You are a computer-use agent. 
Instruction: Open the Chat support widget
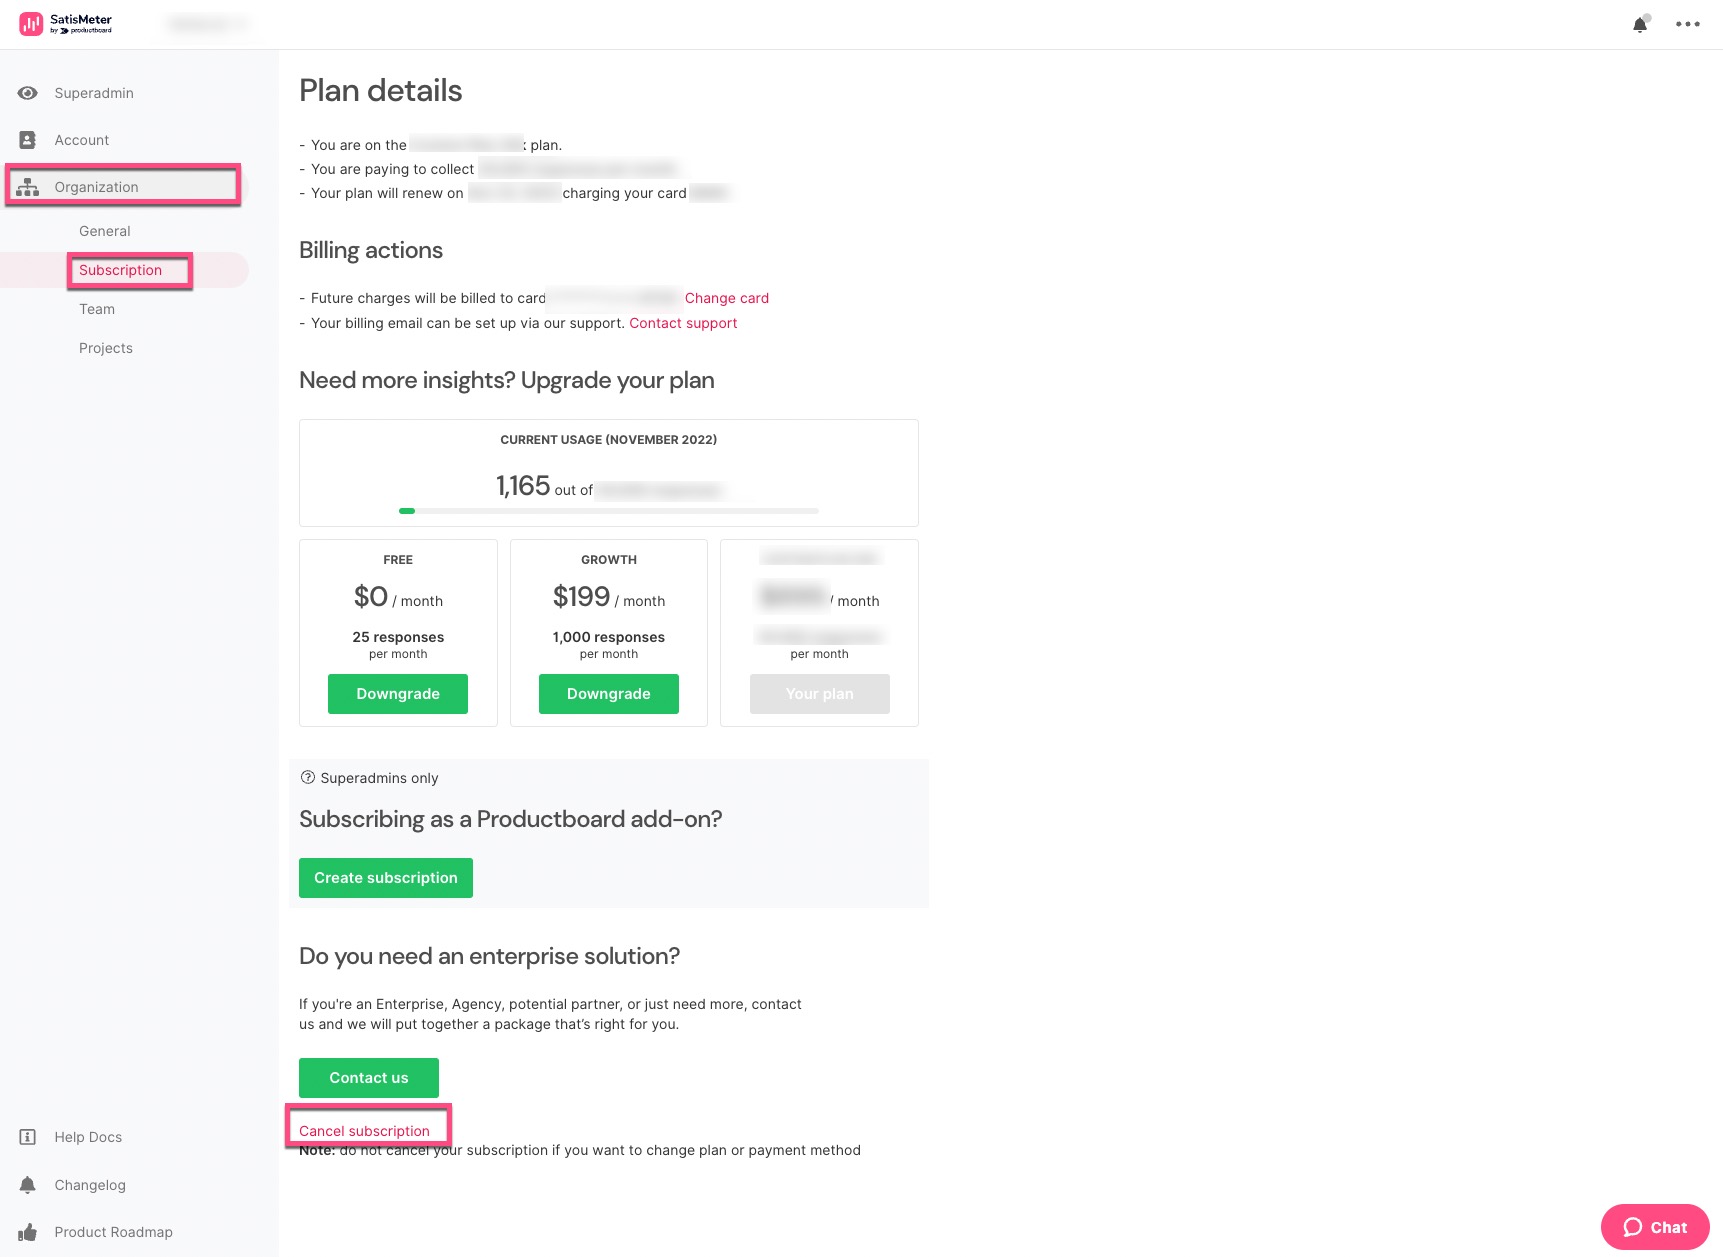(1655, 1227)
